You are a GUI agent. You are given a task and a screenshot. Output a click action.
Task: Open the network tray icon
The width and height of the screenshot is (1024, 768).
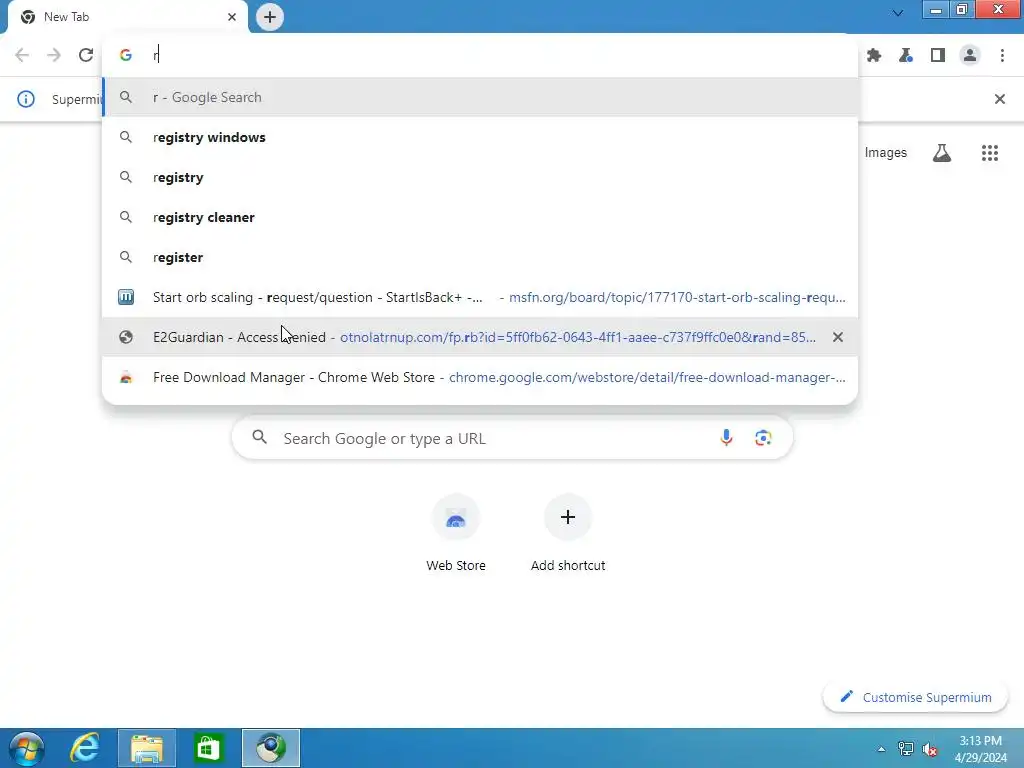906,749
